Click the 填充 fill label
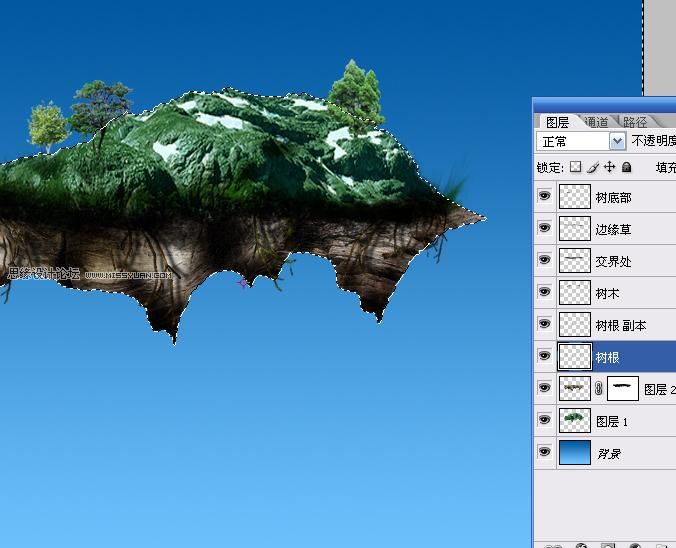 point(665,167)
